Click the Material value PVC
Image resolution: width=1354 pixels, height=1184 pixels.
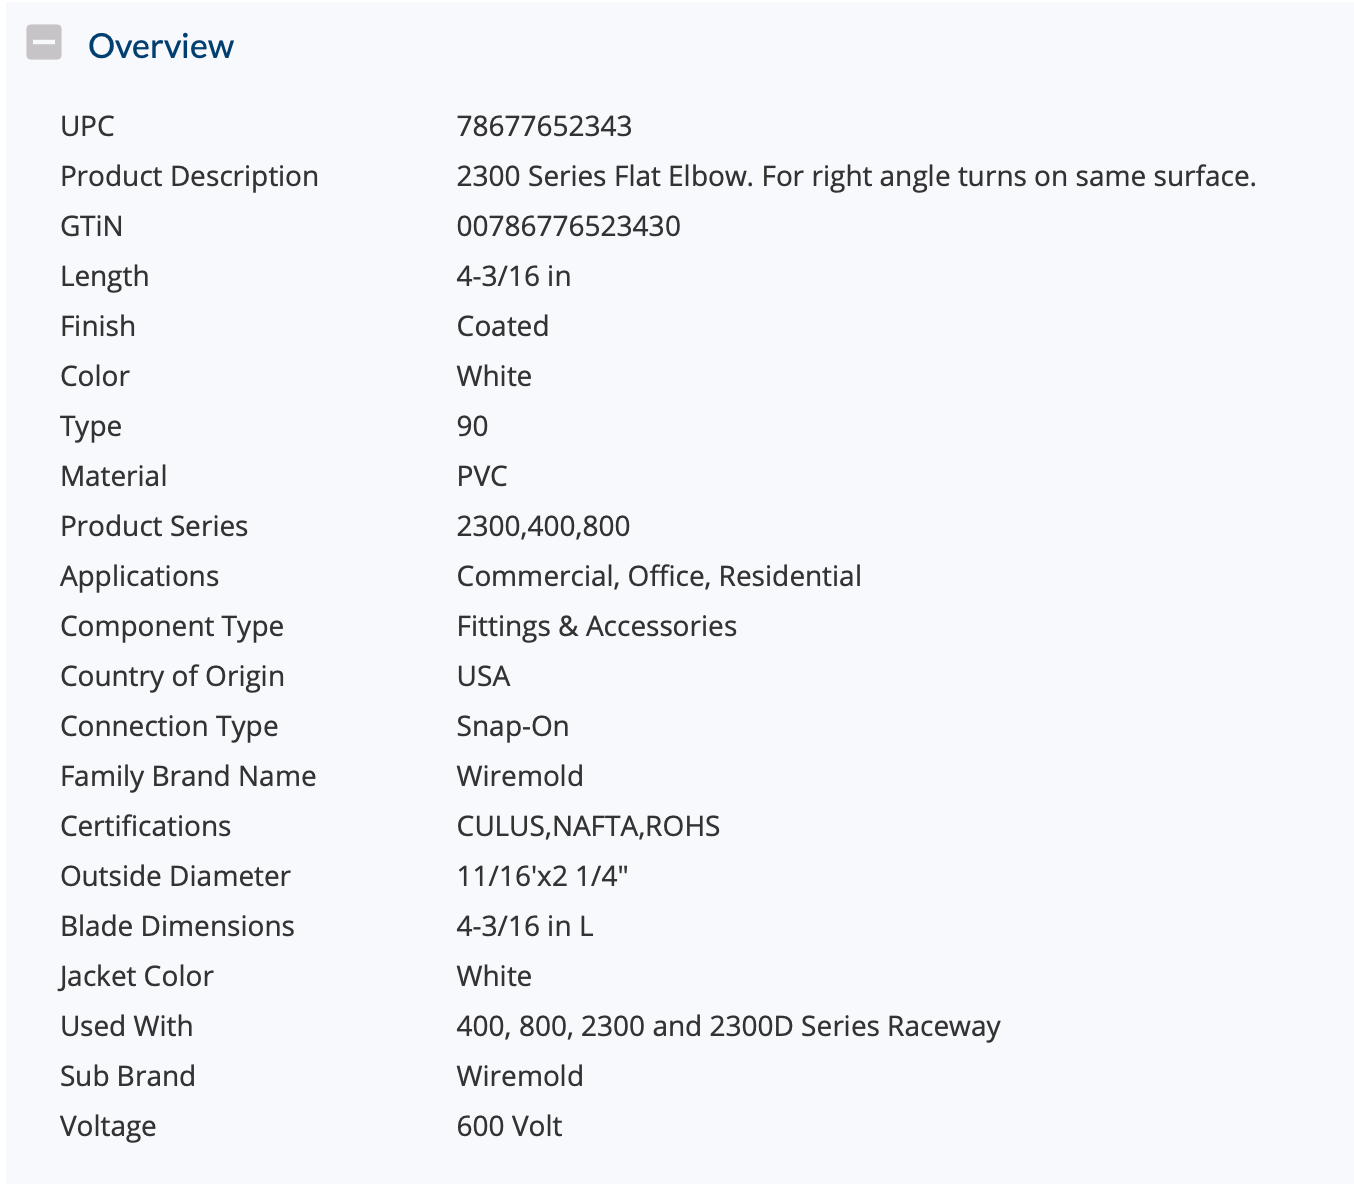[482, 476]
